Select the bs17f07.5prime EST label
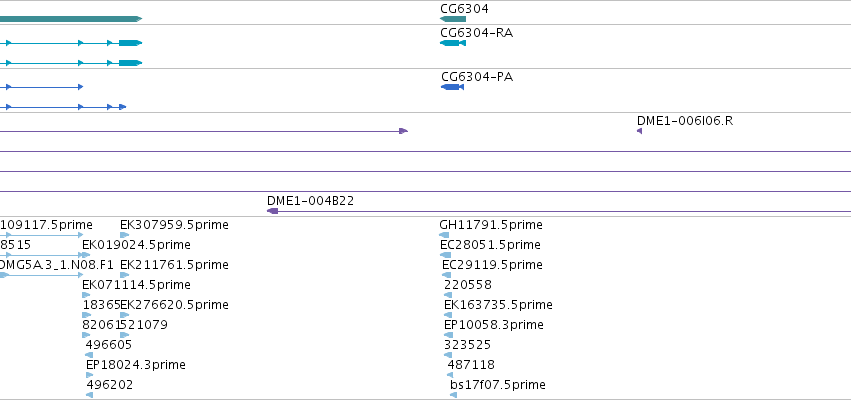 click(498, 385)
